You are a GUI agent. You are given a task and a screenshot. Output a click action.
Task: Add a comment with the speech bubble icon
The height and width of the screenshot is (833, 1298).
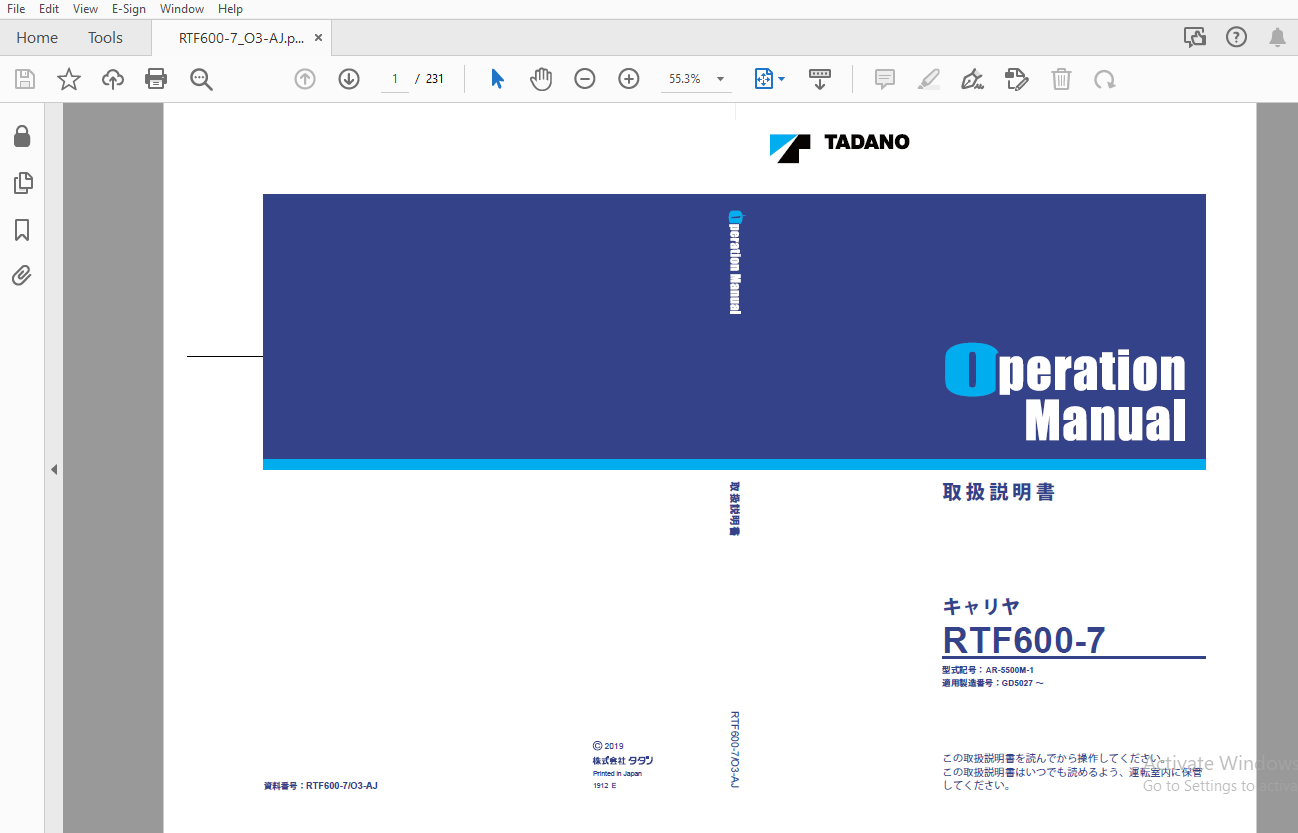(885, 79)
